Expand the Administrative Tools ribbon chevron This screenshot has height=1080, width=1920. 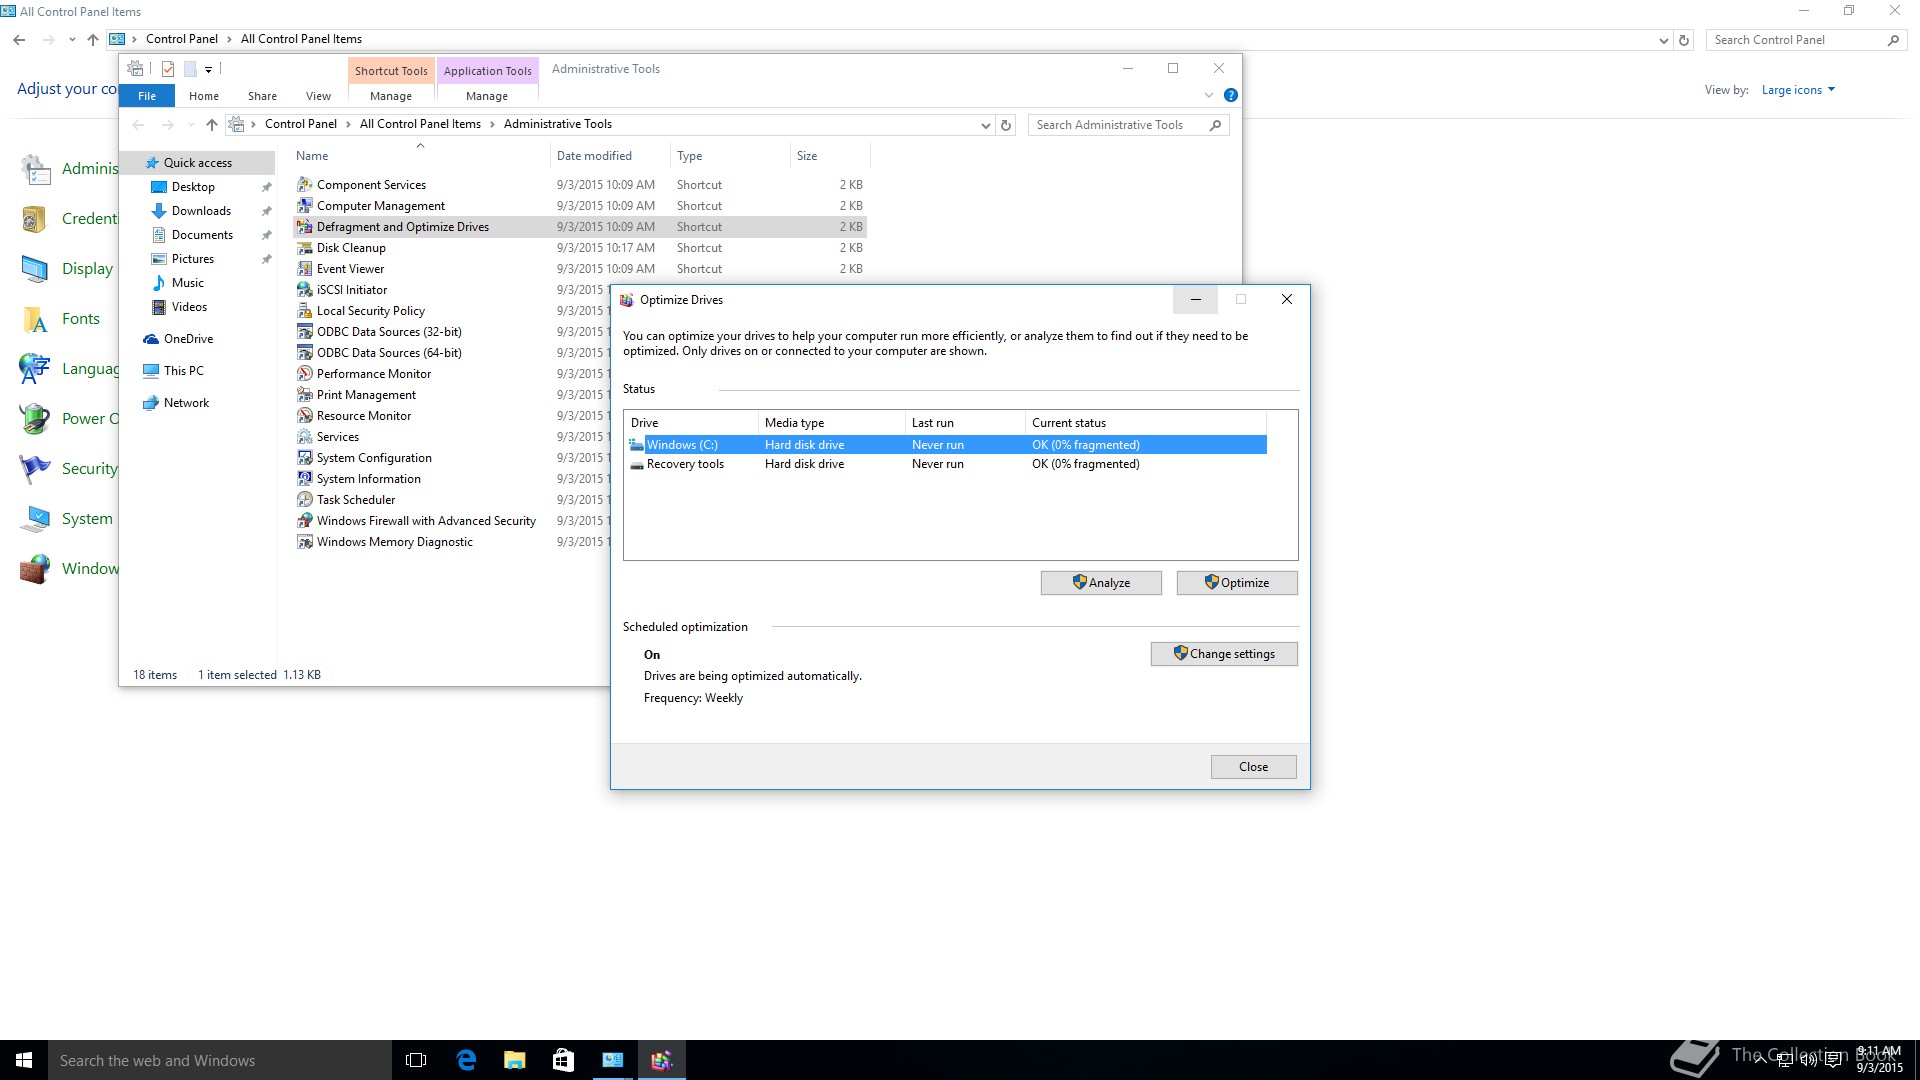[x=1208, y=95]
